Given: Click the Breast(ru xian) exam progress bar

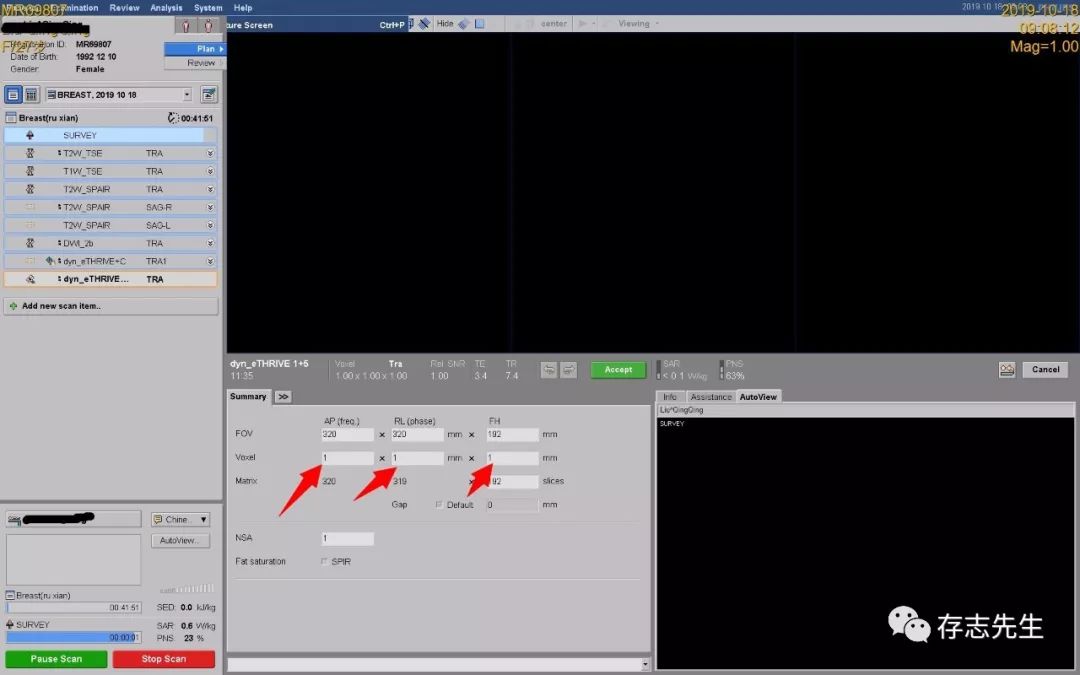Looking at the screenshot, I should [x=74, y=608].
